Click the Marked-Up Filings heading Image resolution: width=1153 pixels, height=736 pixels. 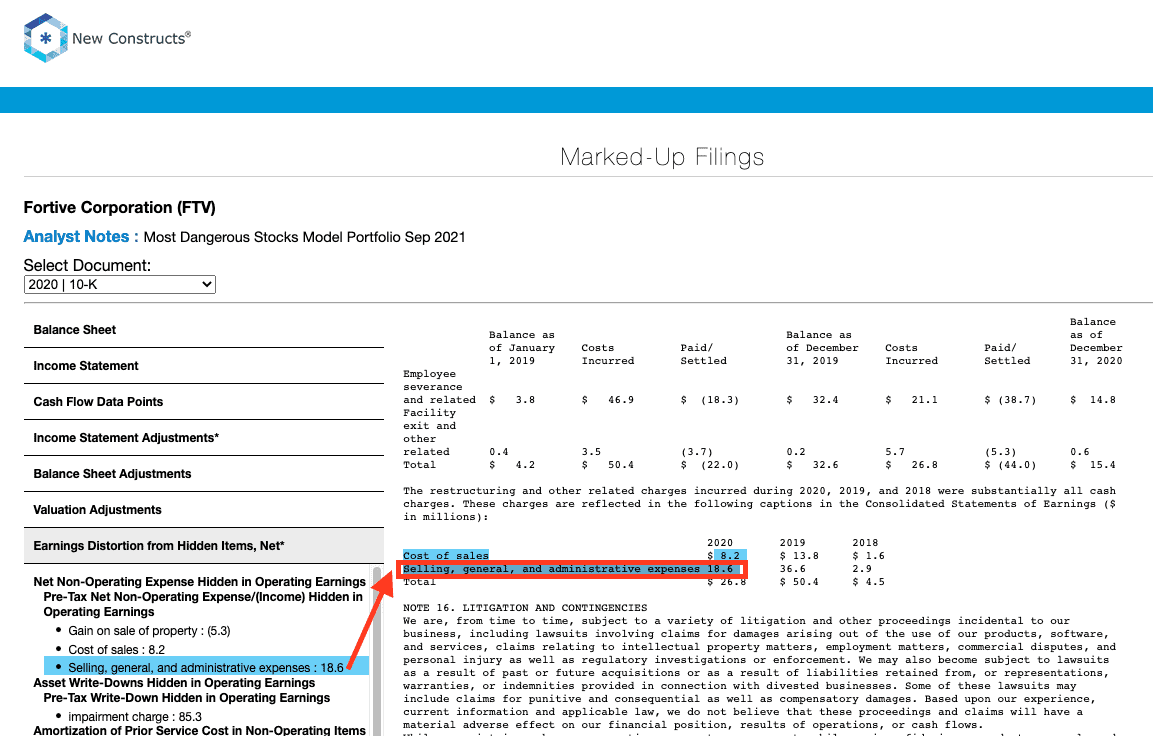coord(662,157)
